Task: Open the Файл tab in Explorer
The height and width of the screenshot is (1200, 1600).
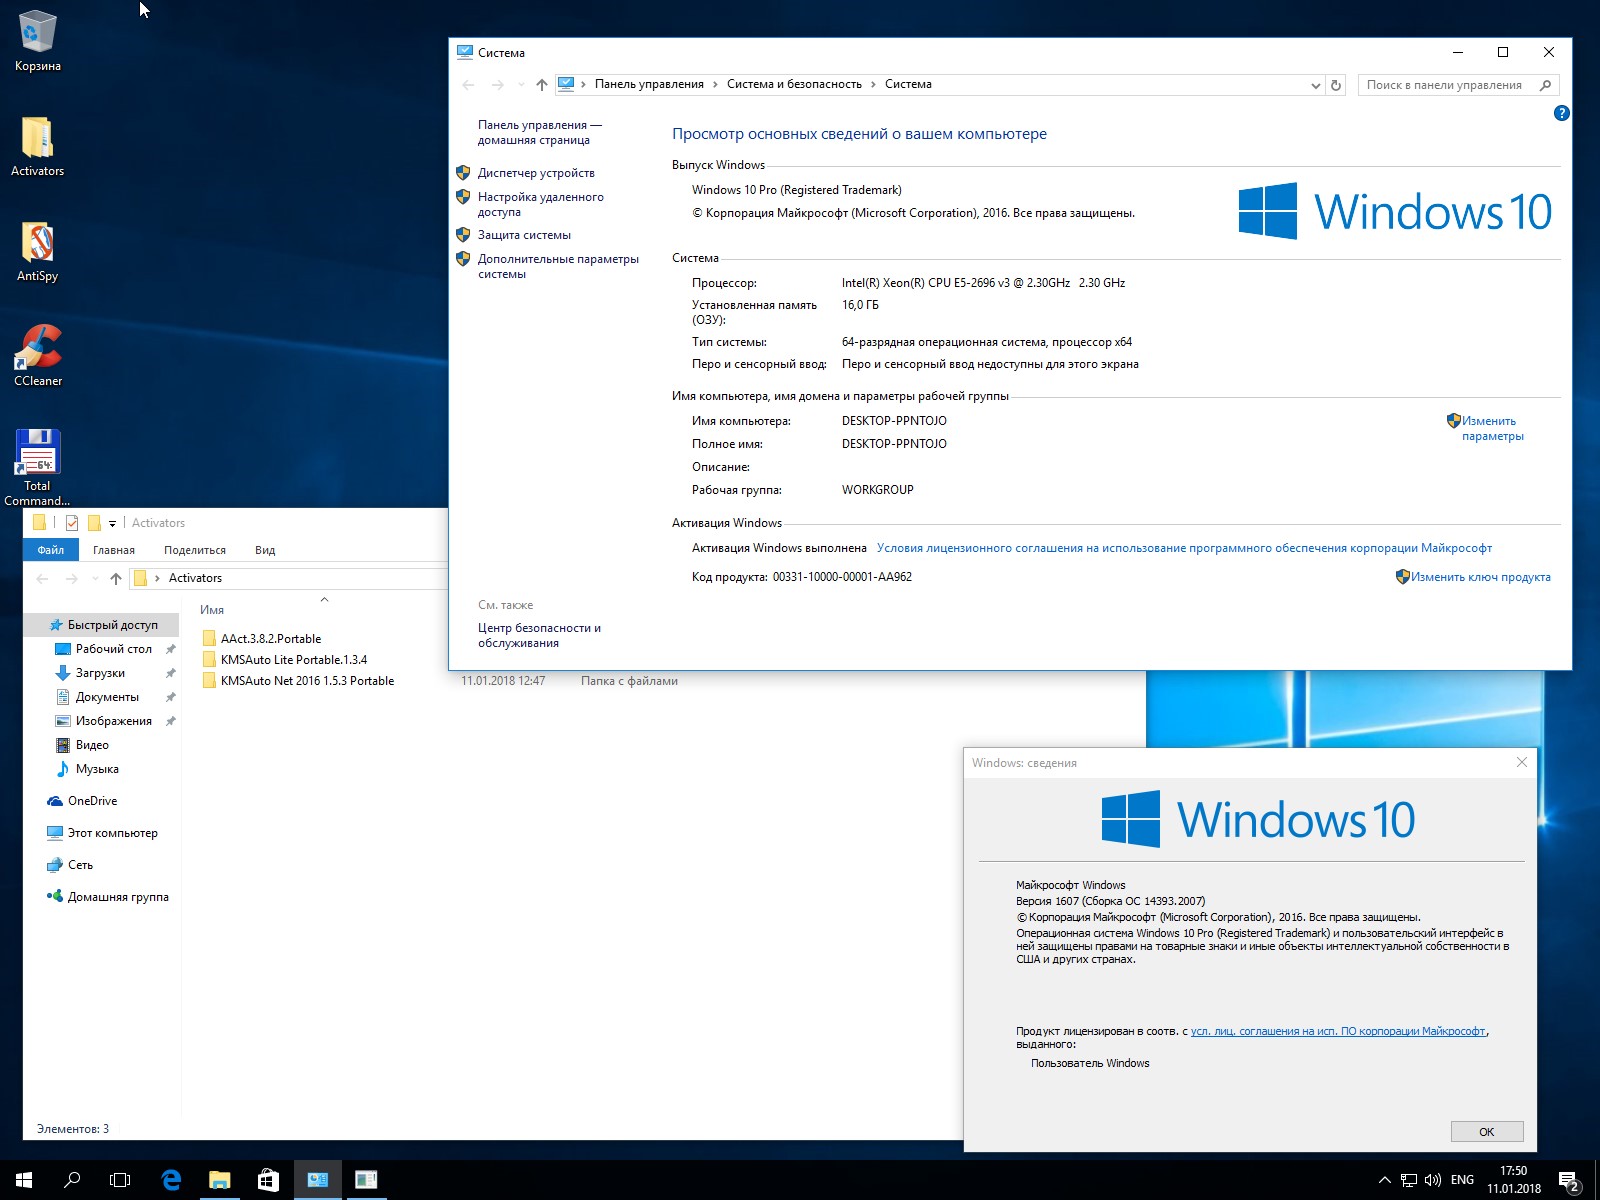Action: point(50,550)
